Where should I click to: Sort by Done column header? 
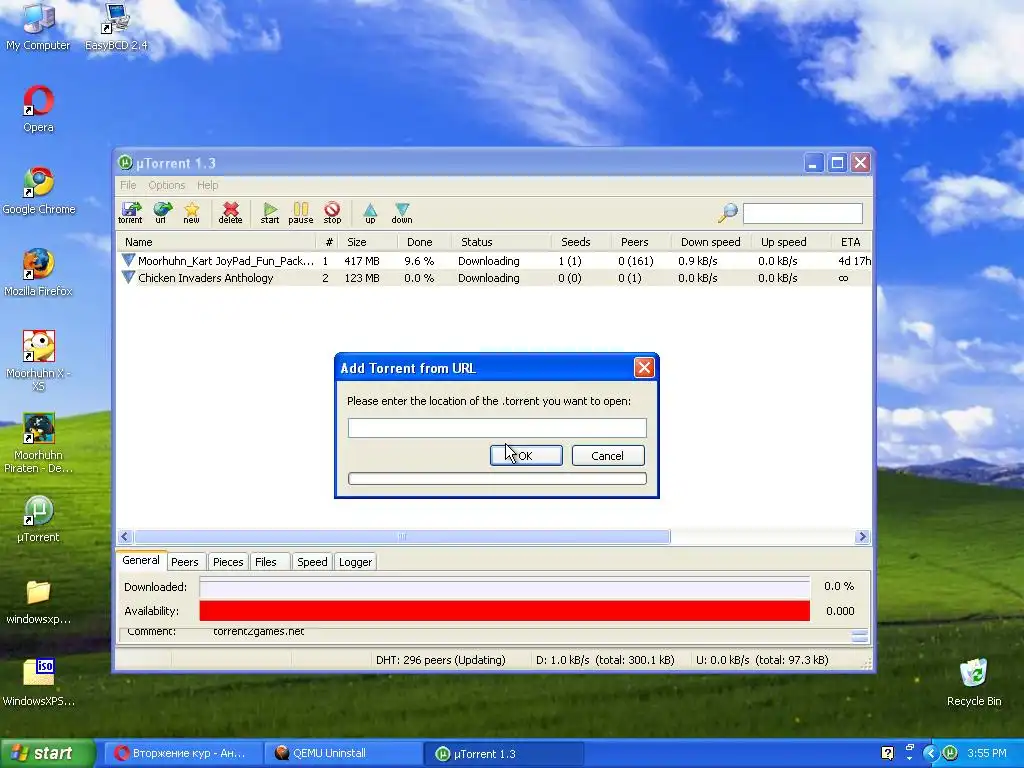pos(424,242)
